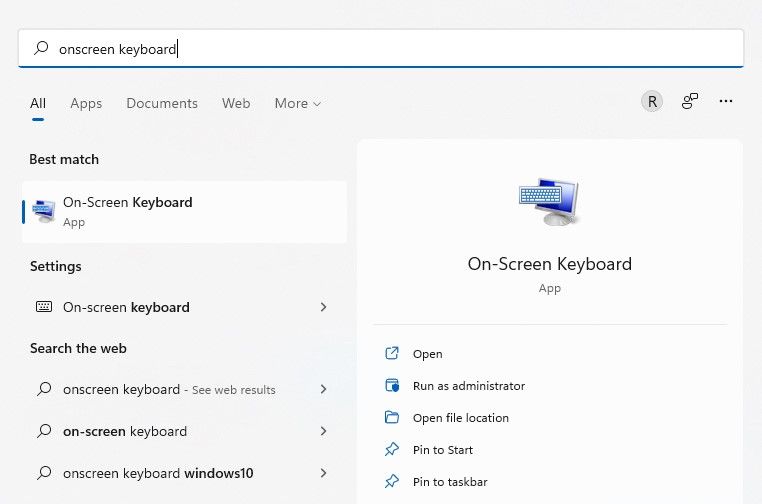Click the Pin to Start pin icon

392,450
